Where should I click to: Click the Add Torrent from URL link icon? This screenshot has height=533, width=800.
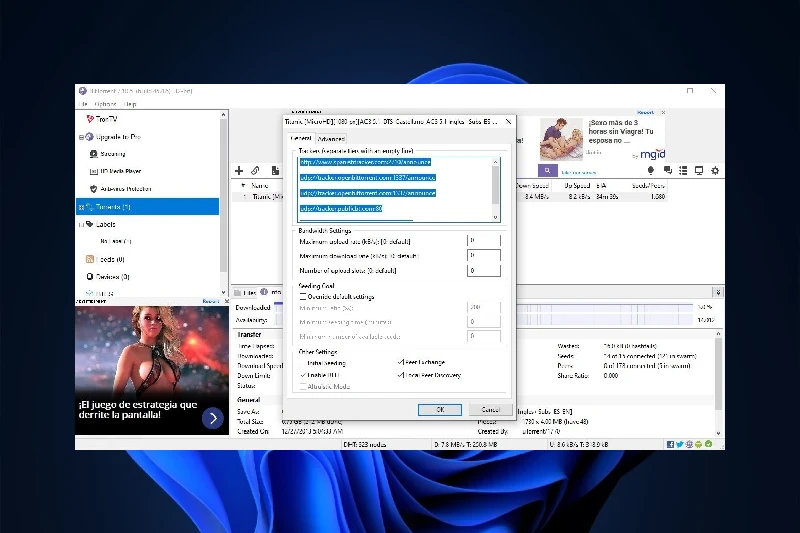click(x=255, y=171)
